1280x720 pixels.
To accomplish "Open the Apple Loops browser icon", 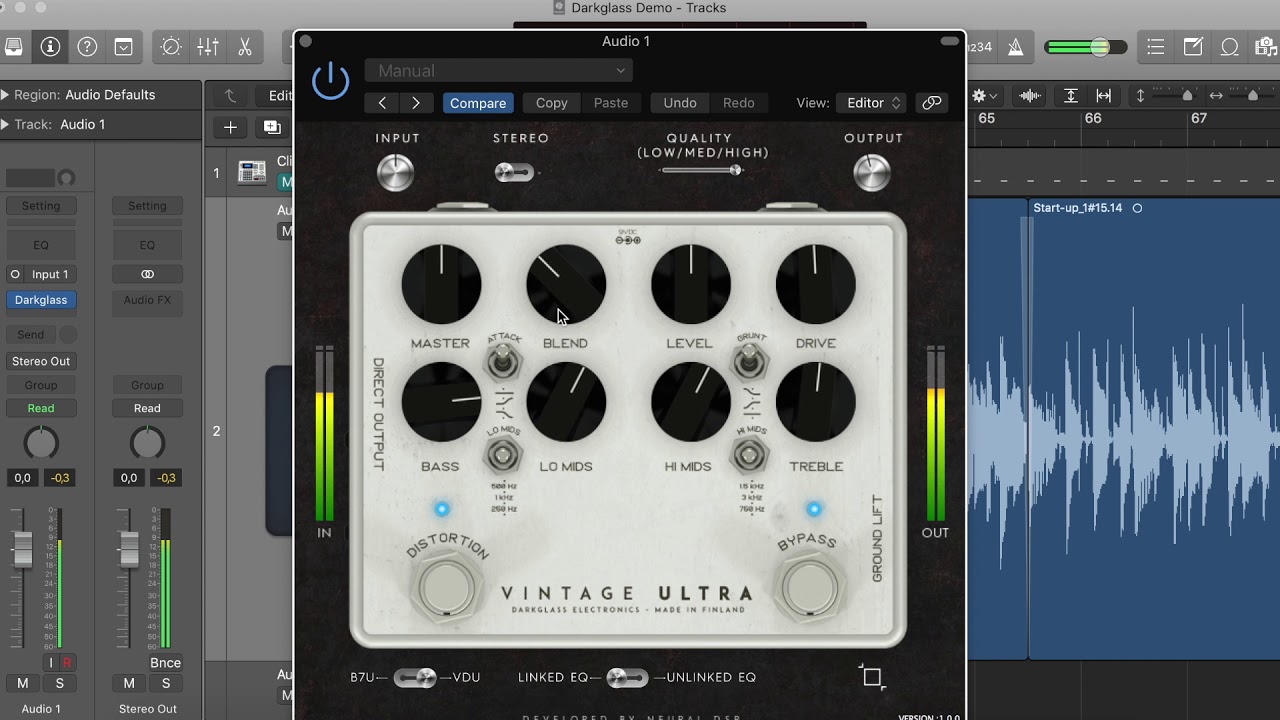I will (x=1230, y=47).
